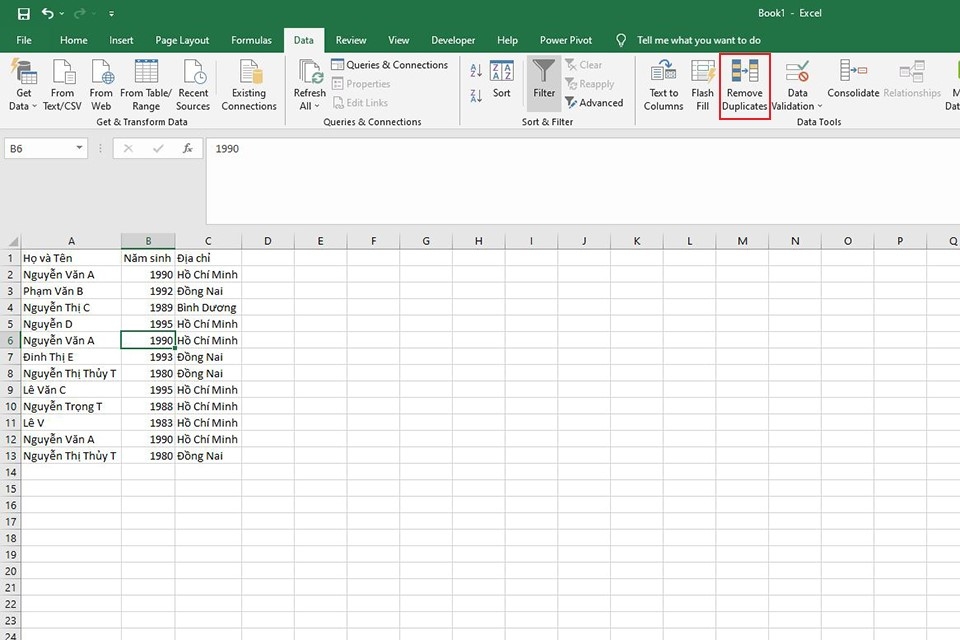Open the Sort dialog
The width and height of the screenshot is (960, 640).
501,80
